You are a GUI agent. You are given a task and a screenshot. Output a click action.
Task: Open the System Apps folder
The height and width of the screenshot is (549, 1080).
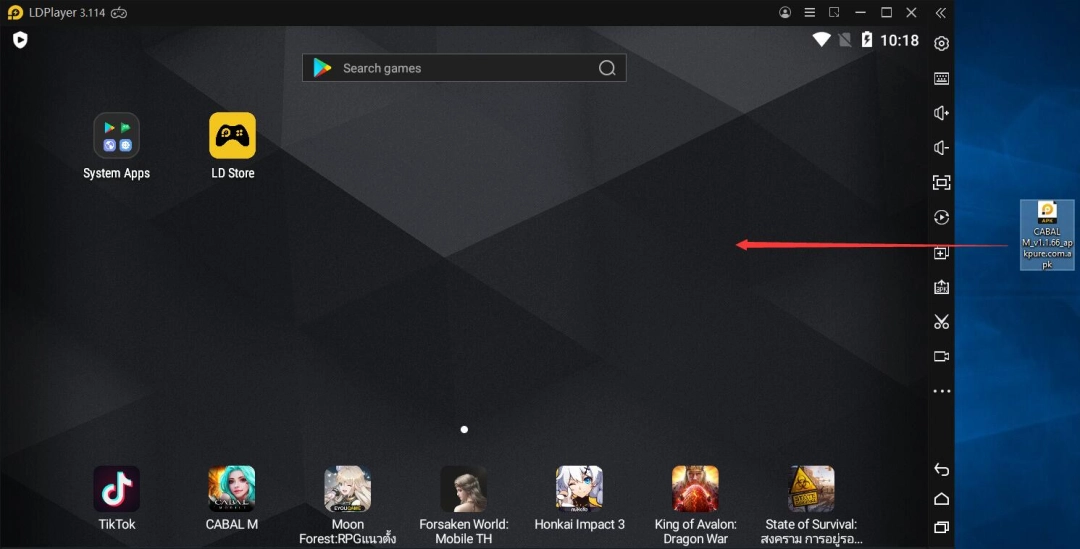pos(117,136)
